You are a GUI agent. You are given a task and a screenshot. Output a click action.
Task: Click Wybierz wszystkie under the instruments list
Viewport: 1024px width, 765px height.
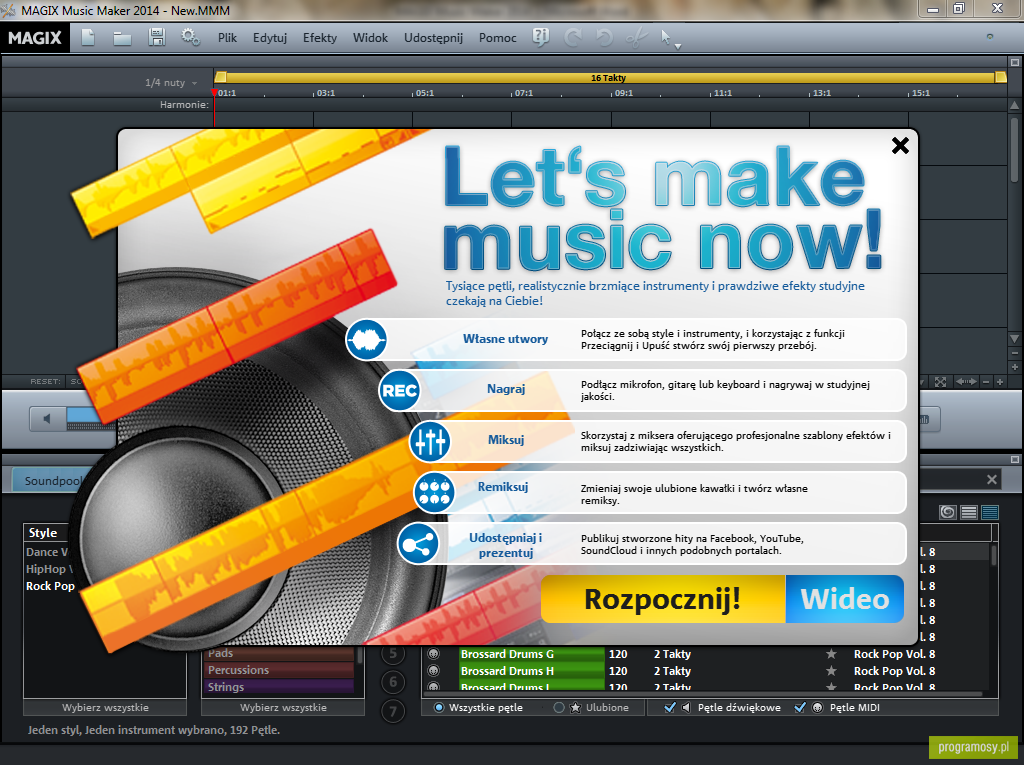tap(283, 708)
